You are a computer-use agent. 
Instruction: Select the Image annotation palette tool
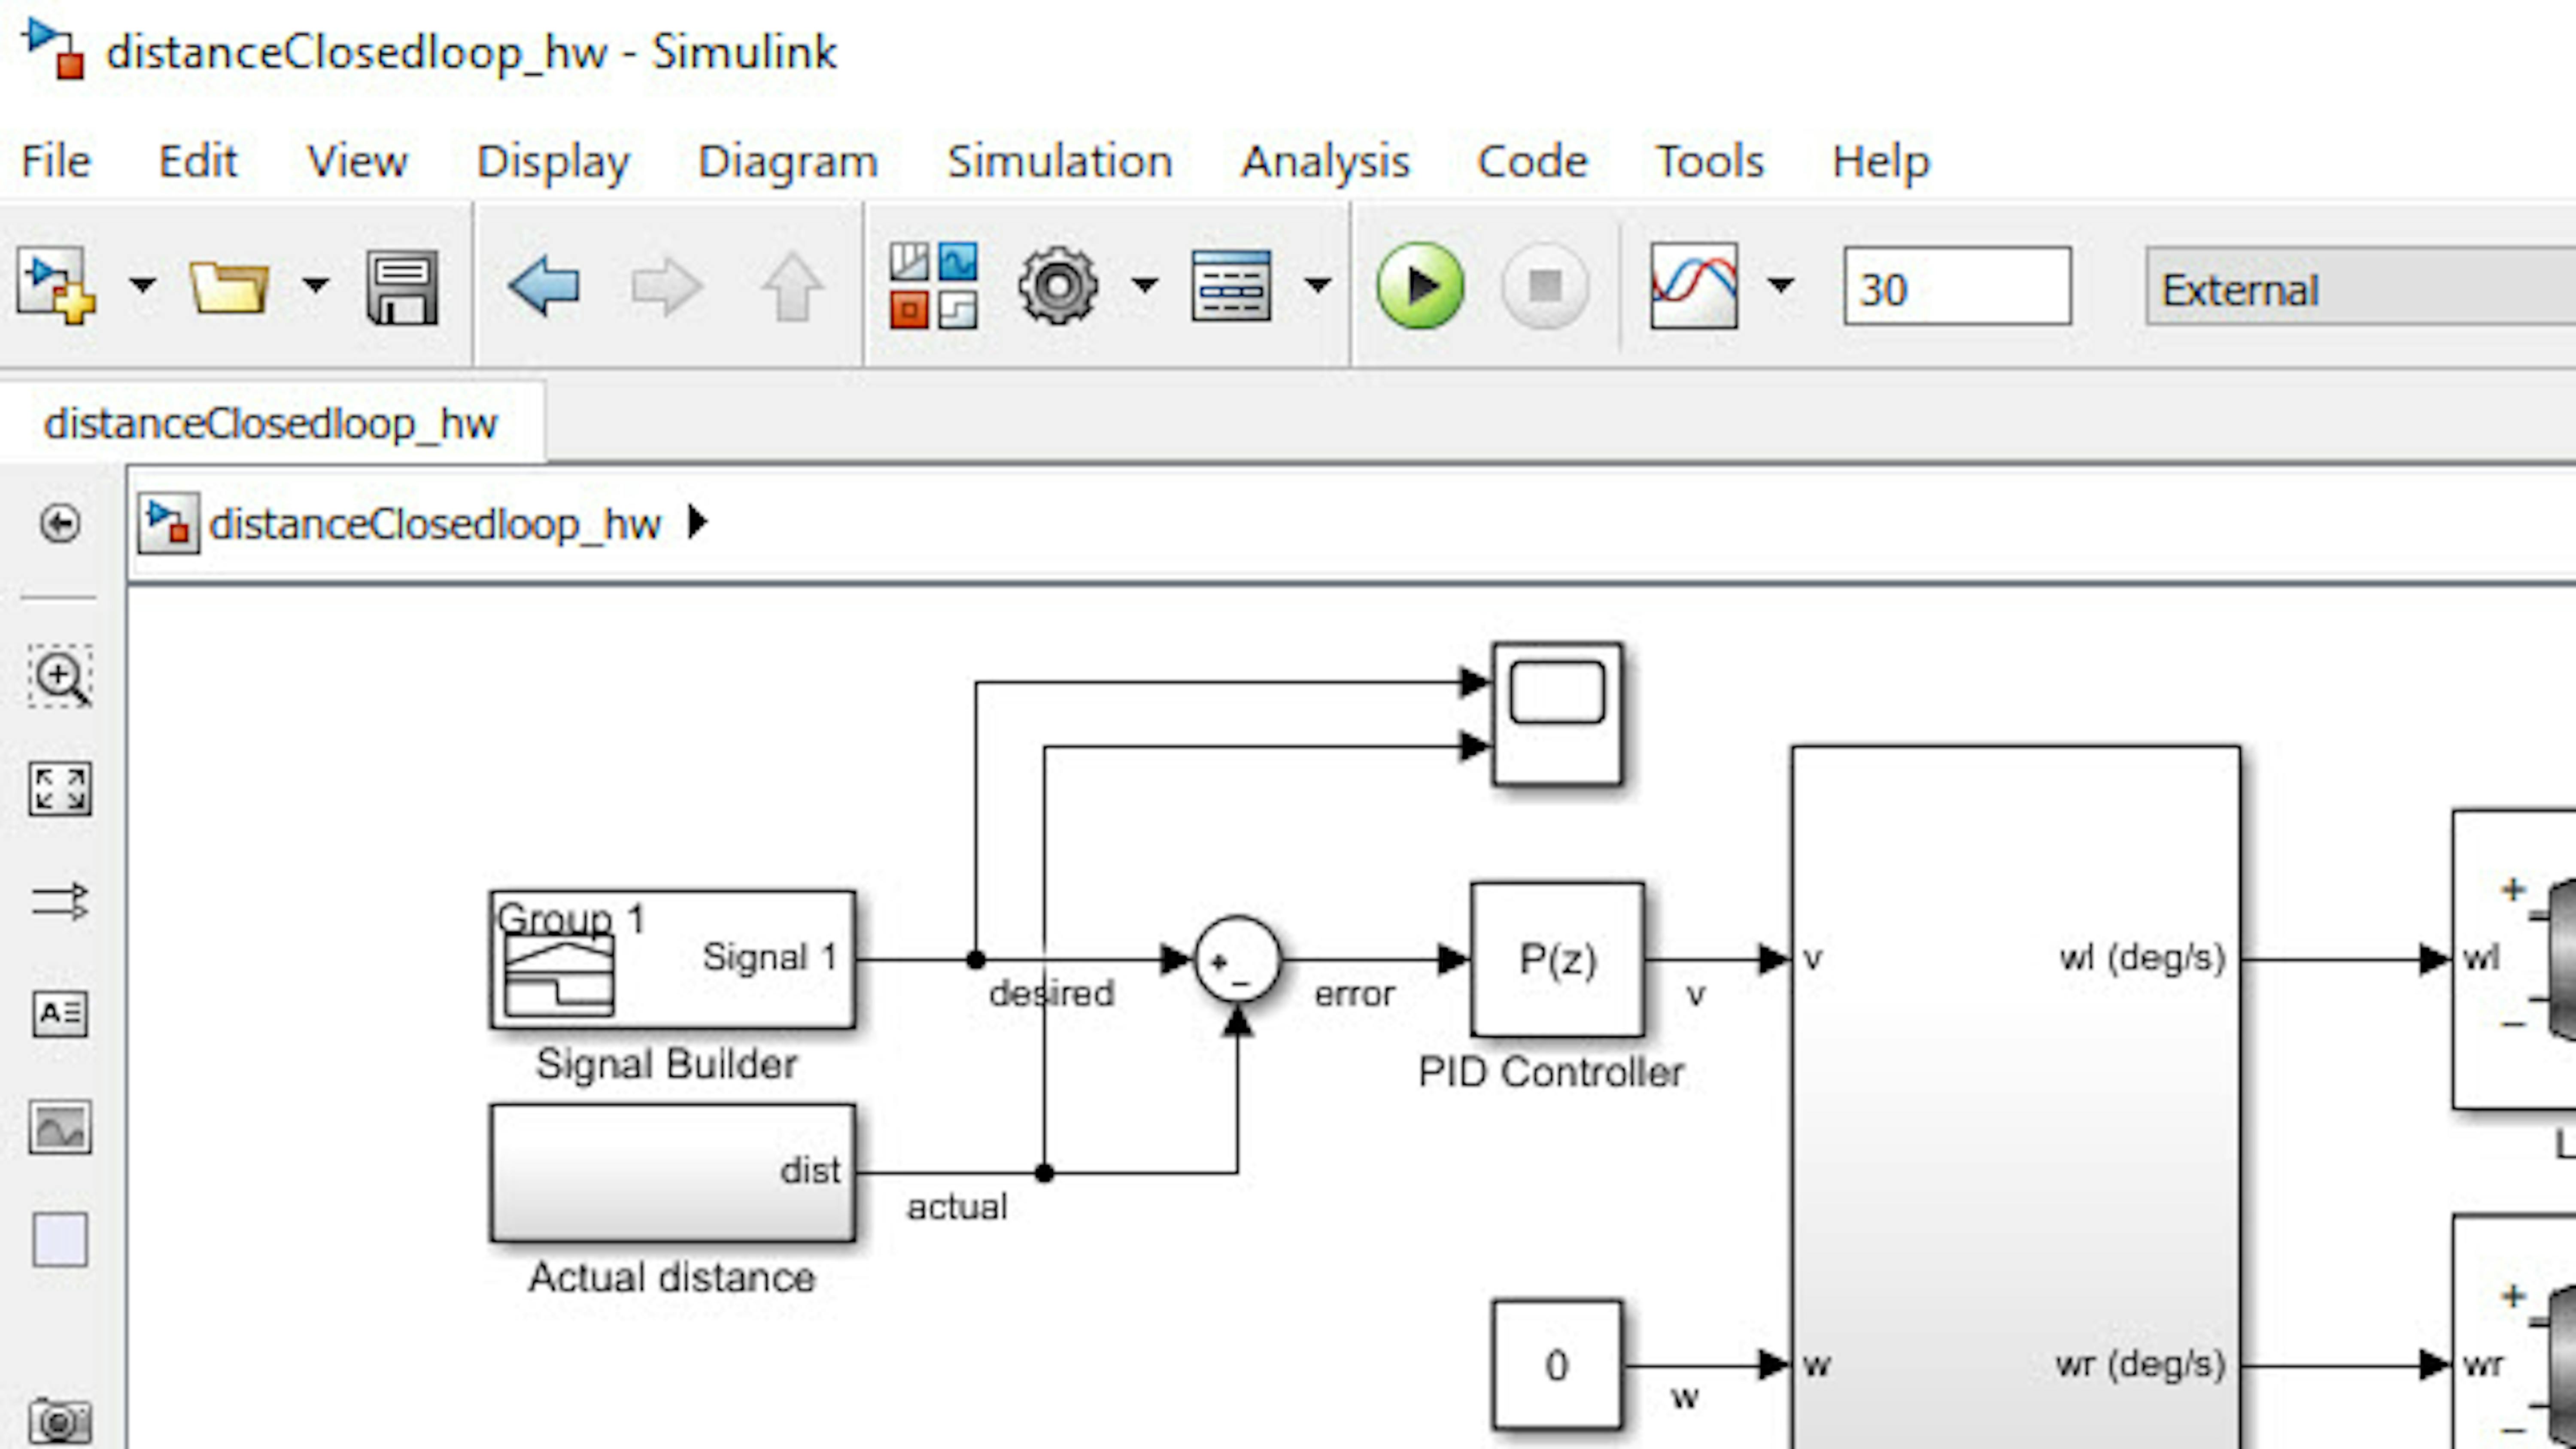[60, 1128]
